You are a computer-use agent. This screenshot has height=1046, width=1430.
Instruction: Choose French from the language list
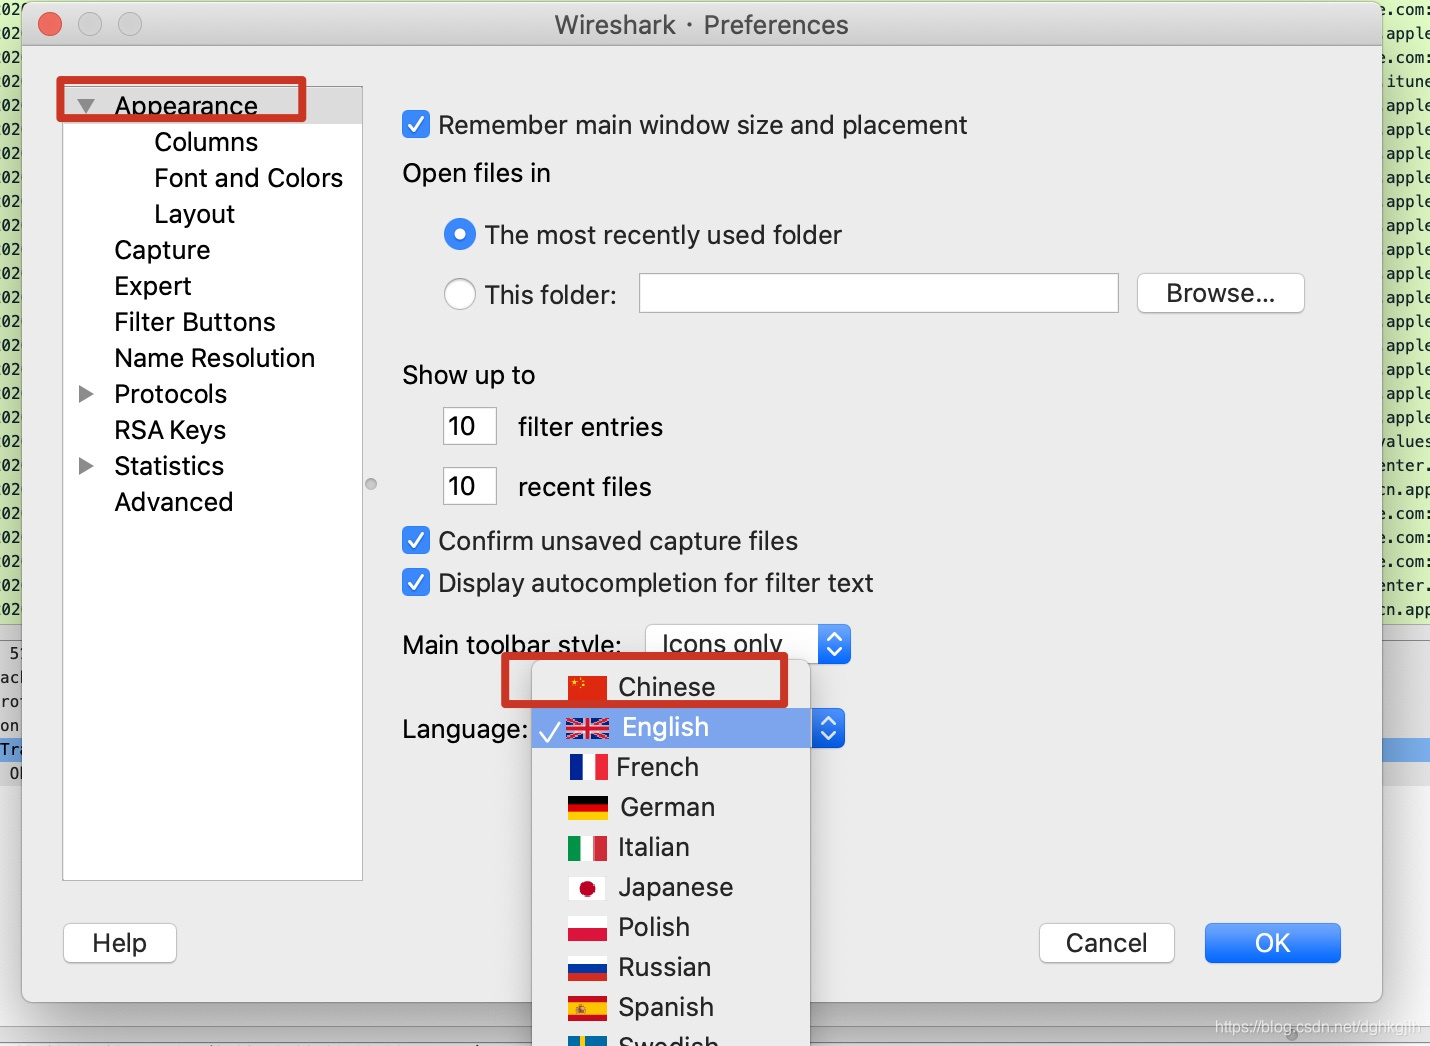[670, 767]
